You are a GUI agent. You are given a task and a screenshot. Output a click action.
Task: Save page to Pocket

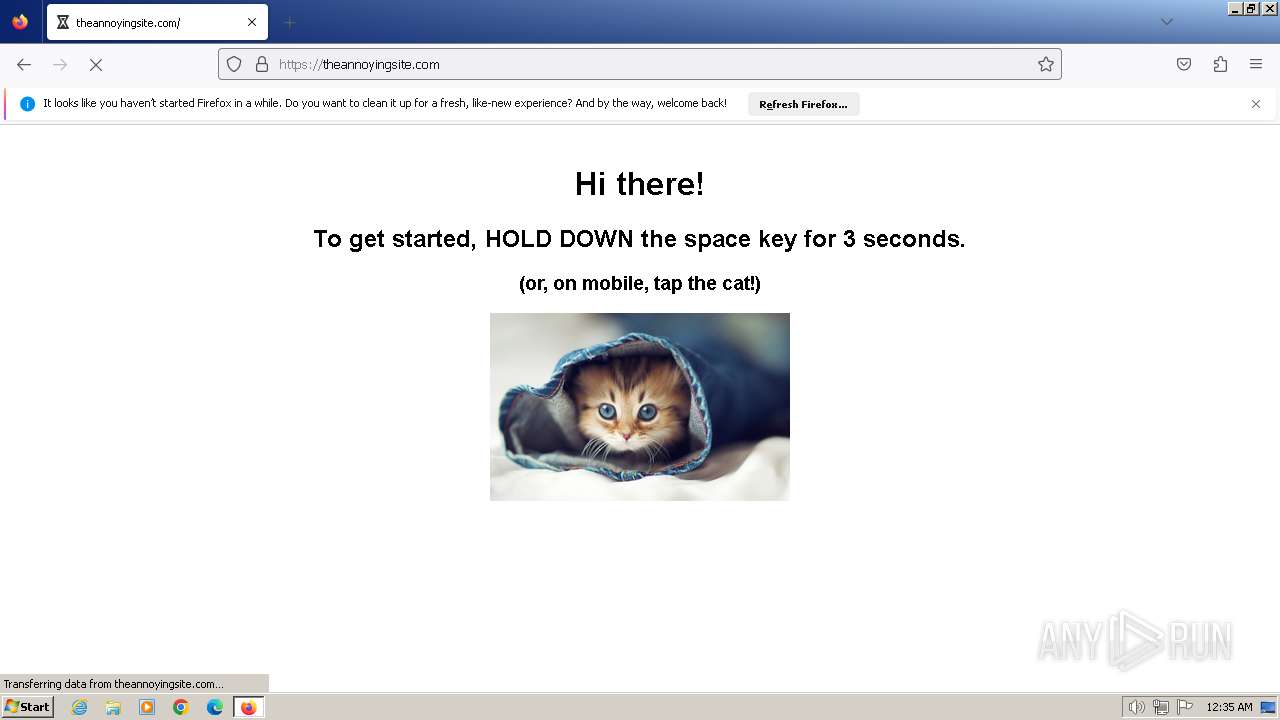tap(1184, 64)
